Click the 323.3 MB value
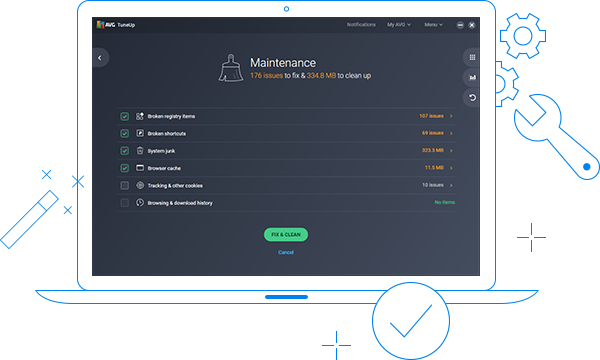This screenshot has width=600, height=360. pos(433,150)
